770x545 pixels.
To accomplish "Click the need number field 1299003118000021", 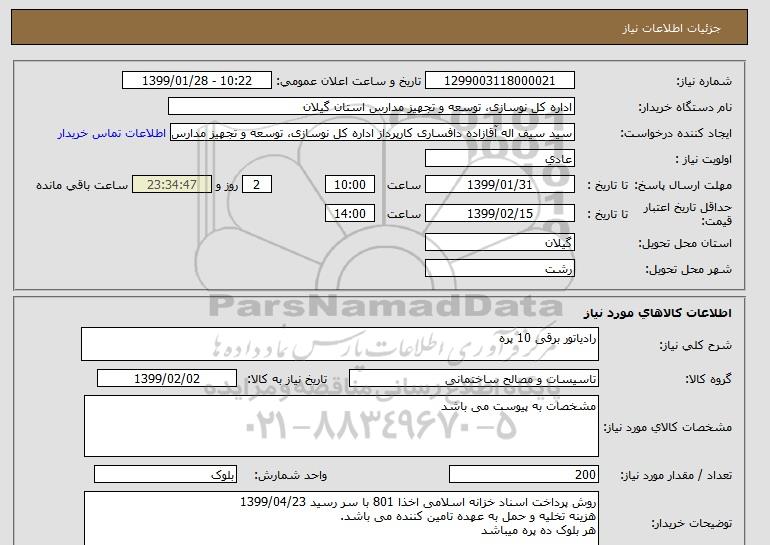I will (x=499, y=81).
